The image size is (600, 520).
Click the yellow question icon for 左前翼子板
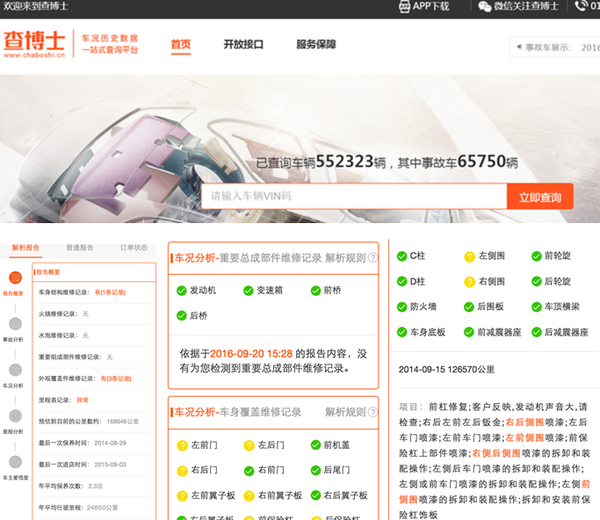coord(182,496)
